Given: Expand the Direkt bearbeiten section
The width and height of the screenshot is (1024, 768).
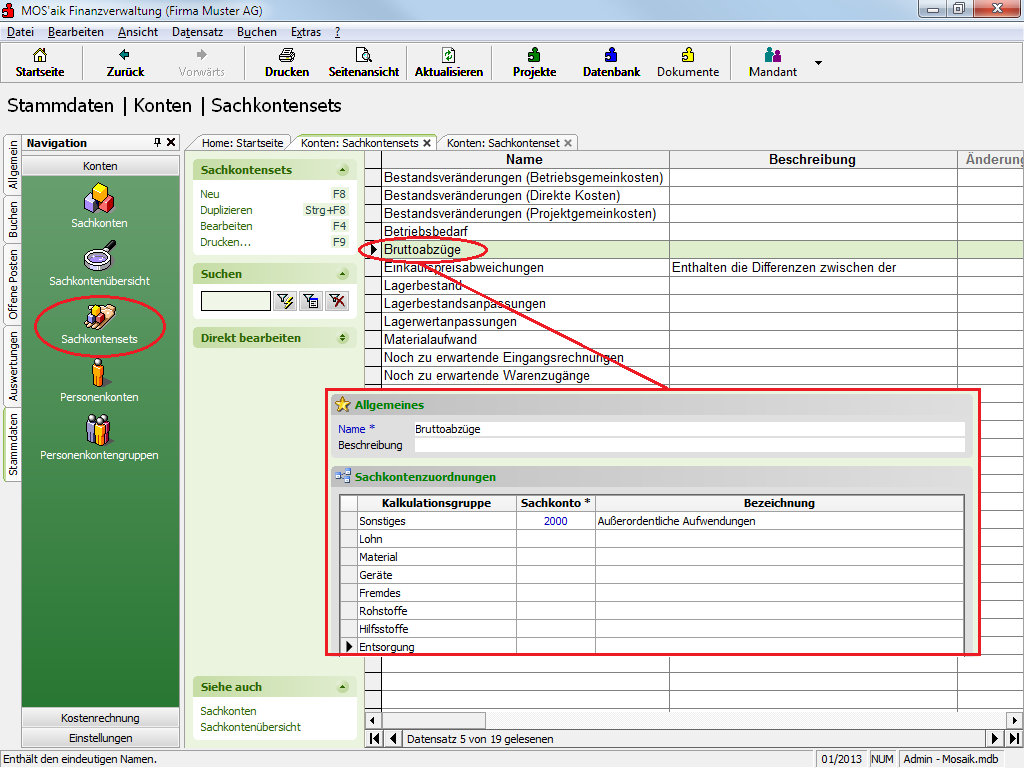Looking at the screenshot, I should (x=343, y=338).
